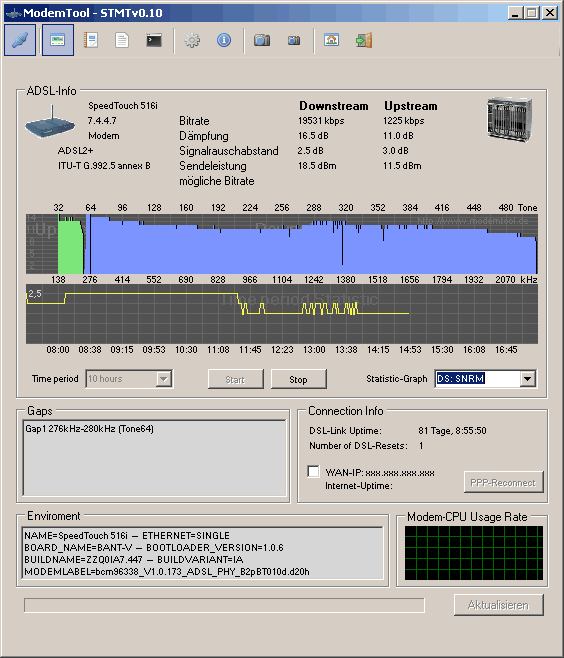Open the notebook log icon
The height and width of the screenshot is (658, 564).
pos(91,40)
